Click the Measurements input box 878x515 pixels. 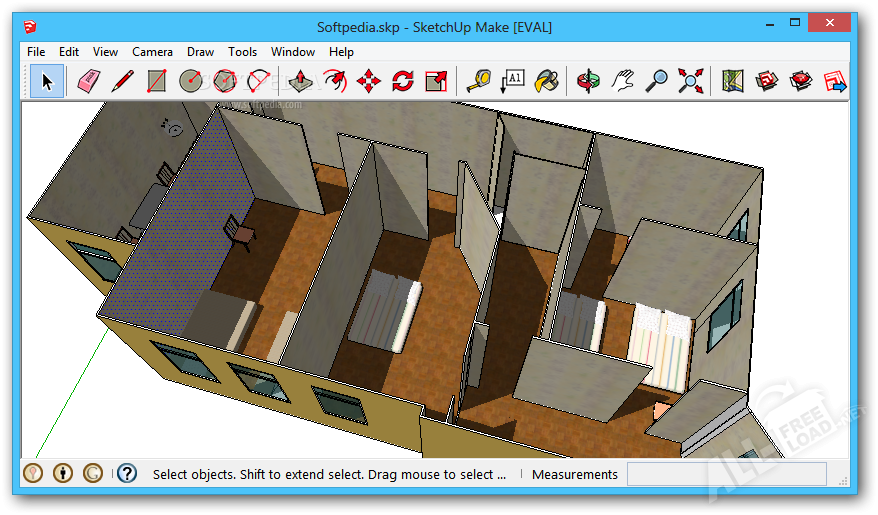click(x=726, y=474)
